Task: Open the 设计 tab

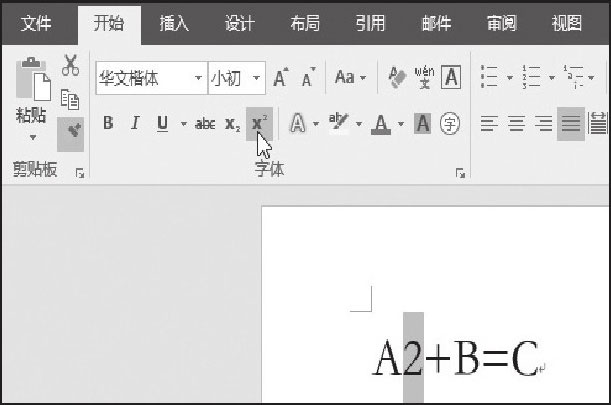Action: [x=240, y=23]
